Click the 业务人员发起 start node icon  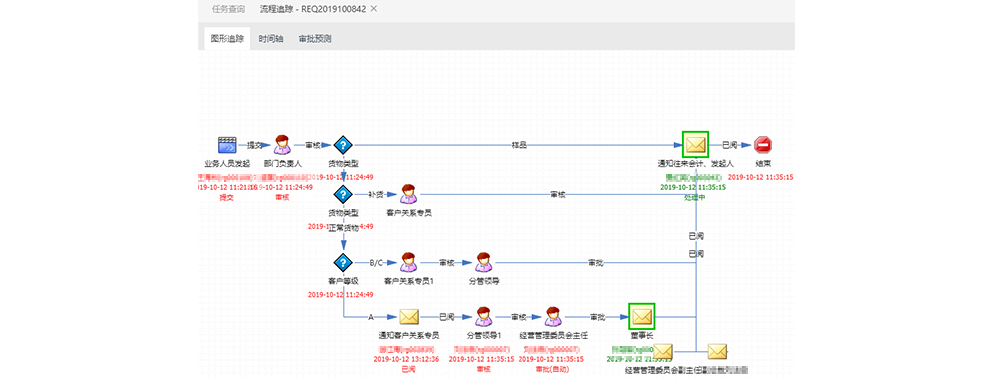(x=227, y=145)
